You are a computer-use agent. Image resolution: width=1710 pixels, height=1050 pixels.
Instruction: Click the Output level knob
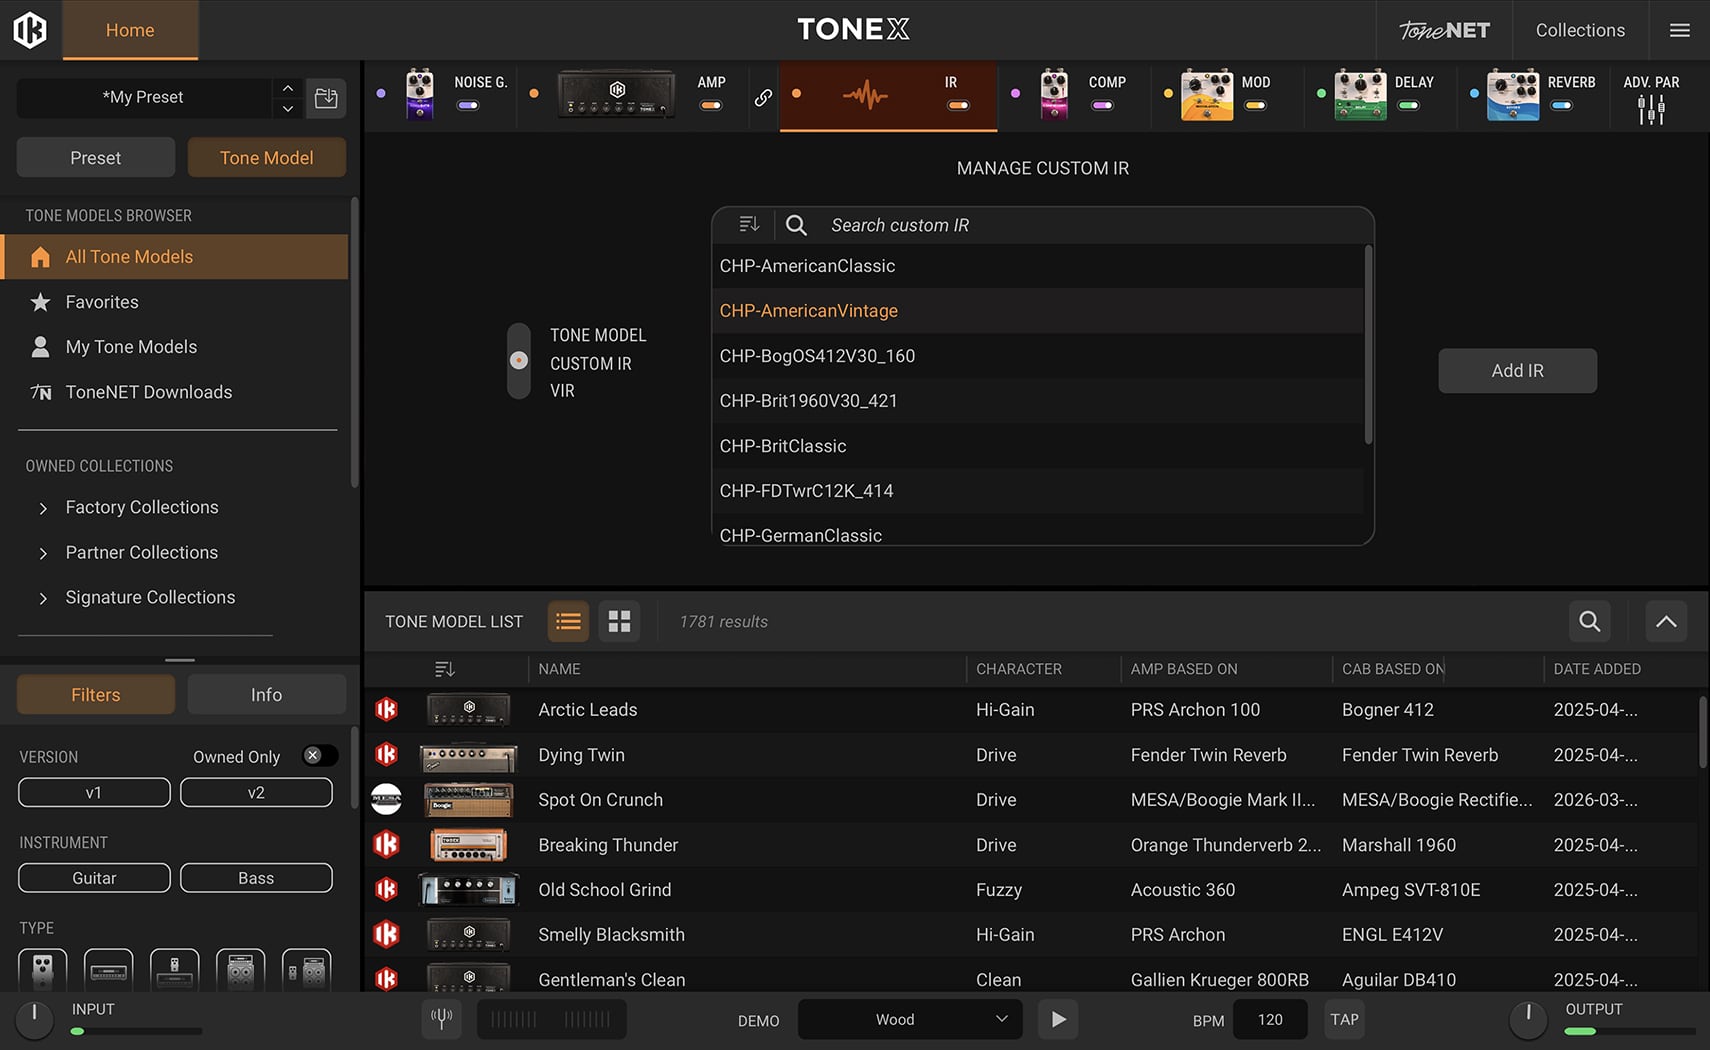(x=1527, y=1019)
